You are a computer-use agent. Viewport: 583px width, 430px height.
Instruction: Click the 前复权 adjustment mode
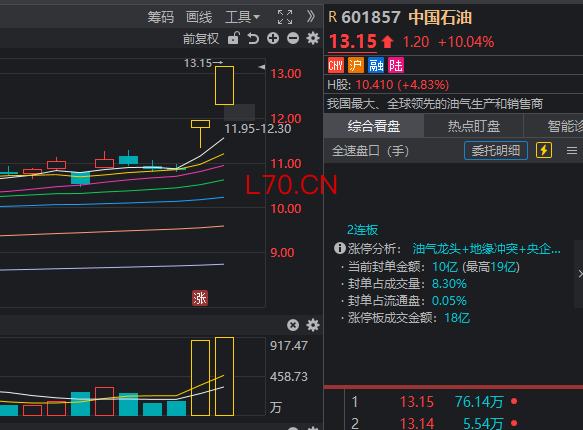pos(201,39)
